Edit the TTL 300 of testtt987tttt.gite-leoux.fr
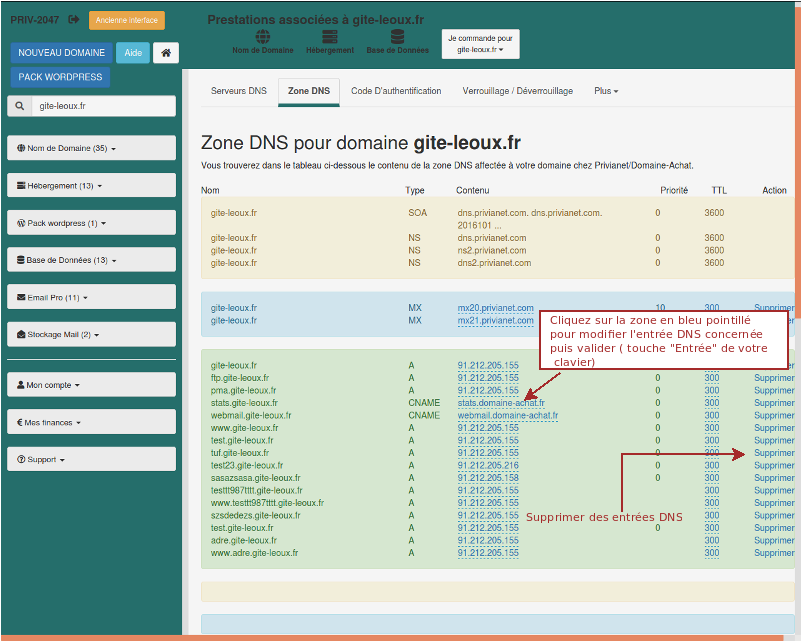This screenshot has width=803, height=643. [712, 490]
